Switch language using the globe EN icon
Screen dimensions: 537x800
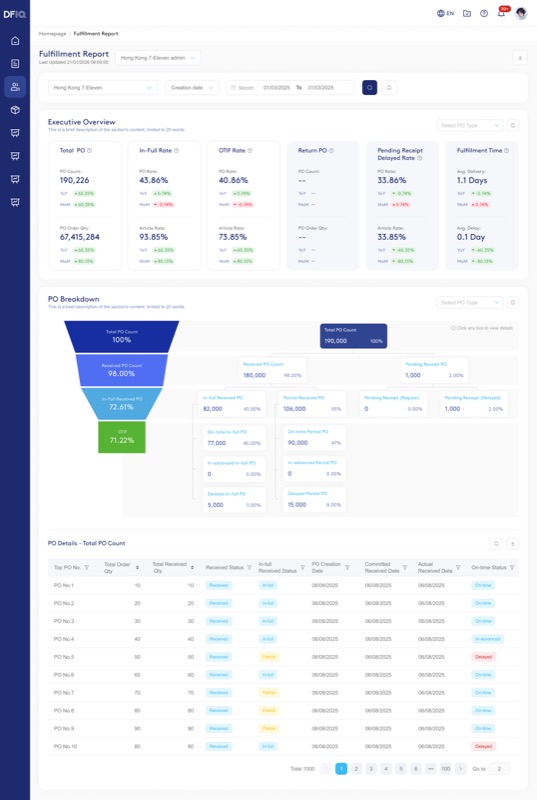coord(445,13)
